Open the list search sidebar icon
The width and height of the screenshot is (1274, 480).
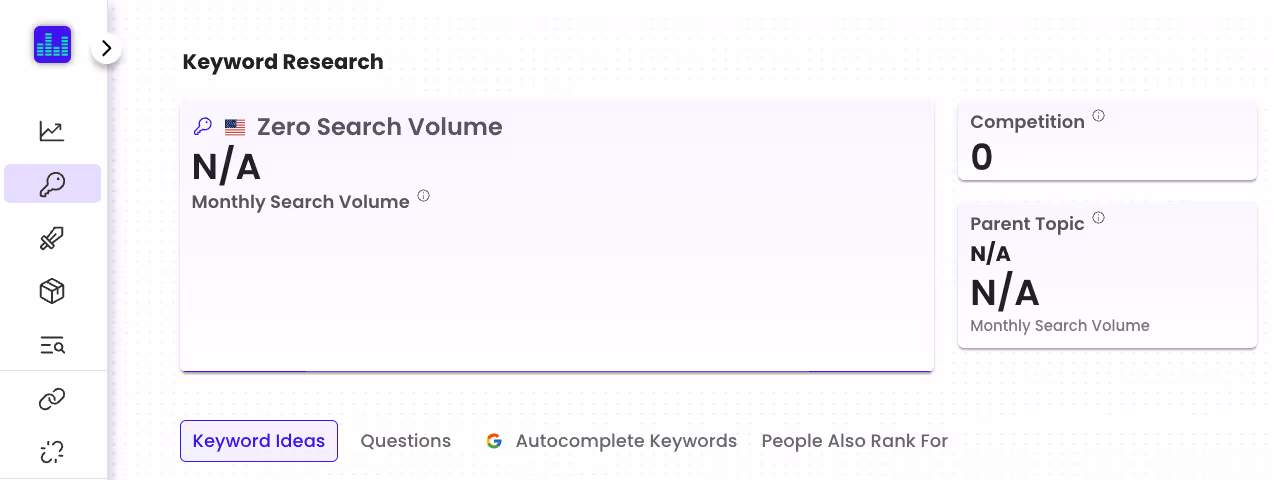[52, 346]
